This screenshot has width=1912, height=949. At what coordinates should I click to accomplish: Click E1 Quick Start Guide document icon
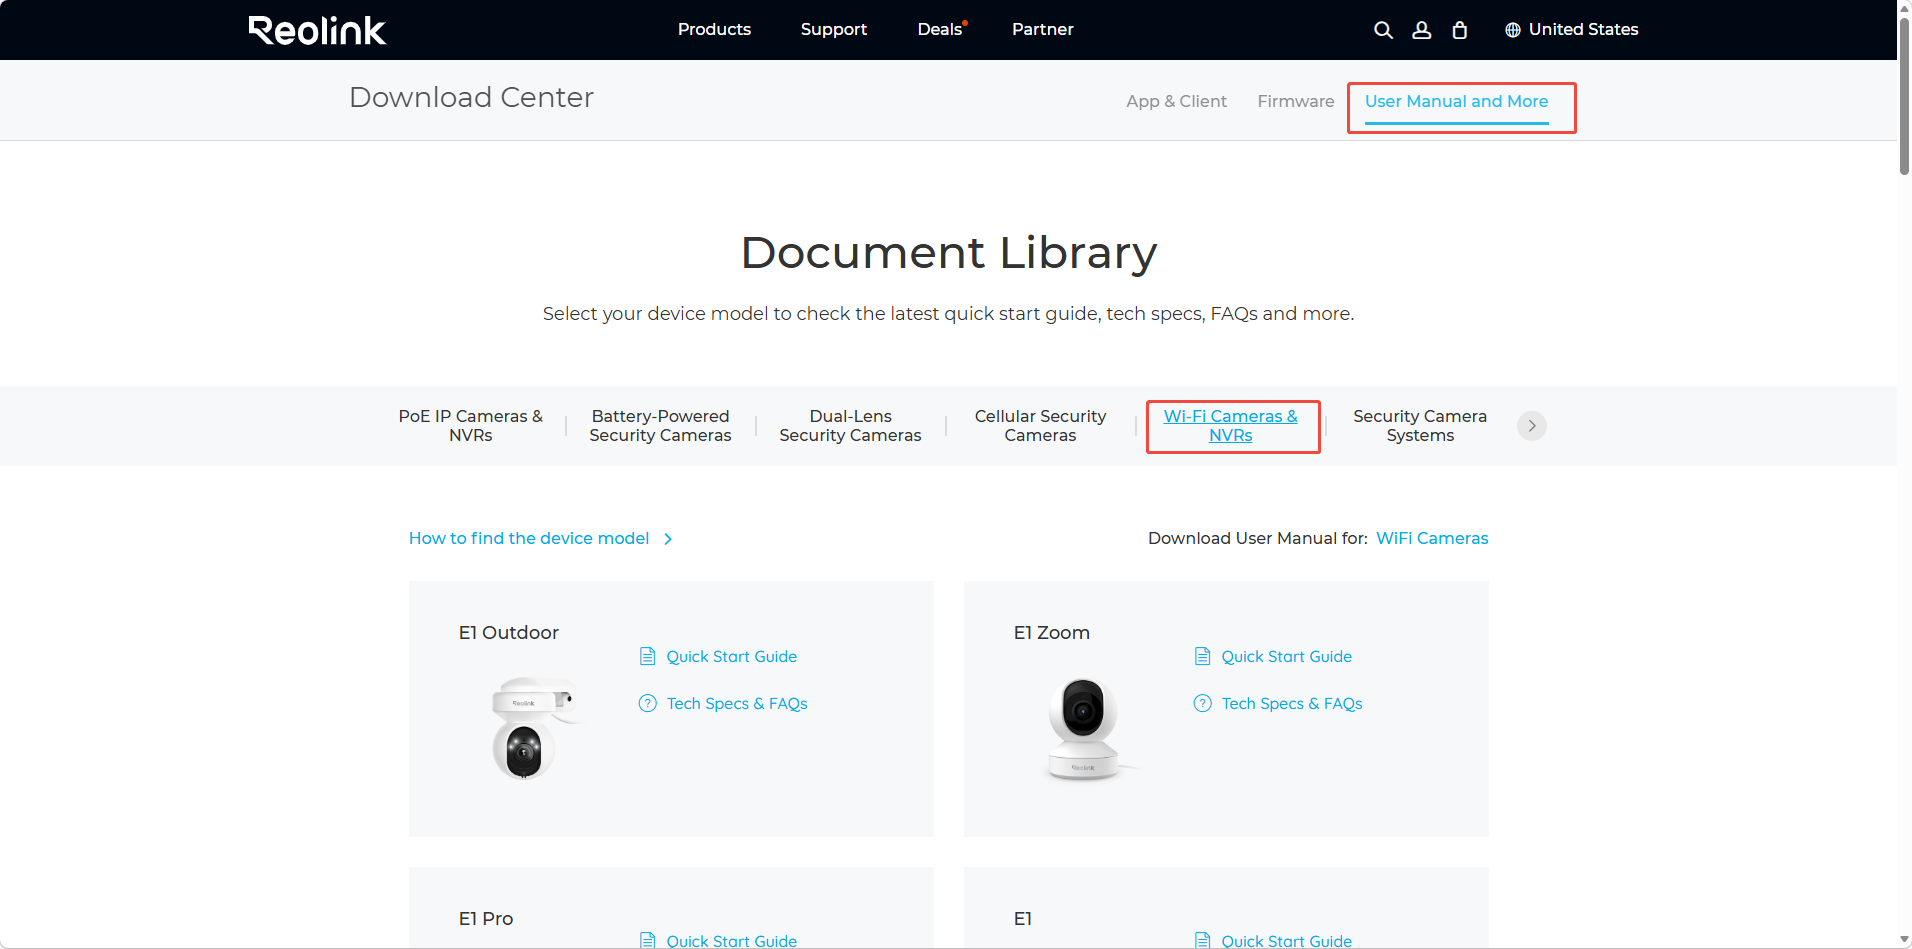tap(1202, 940)
